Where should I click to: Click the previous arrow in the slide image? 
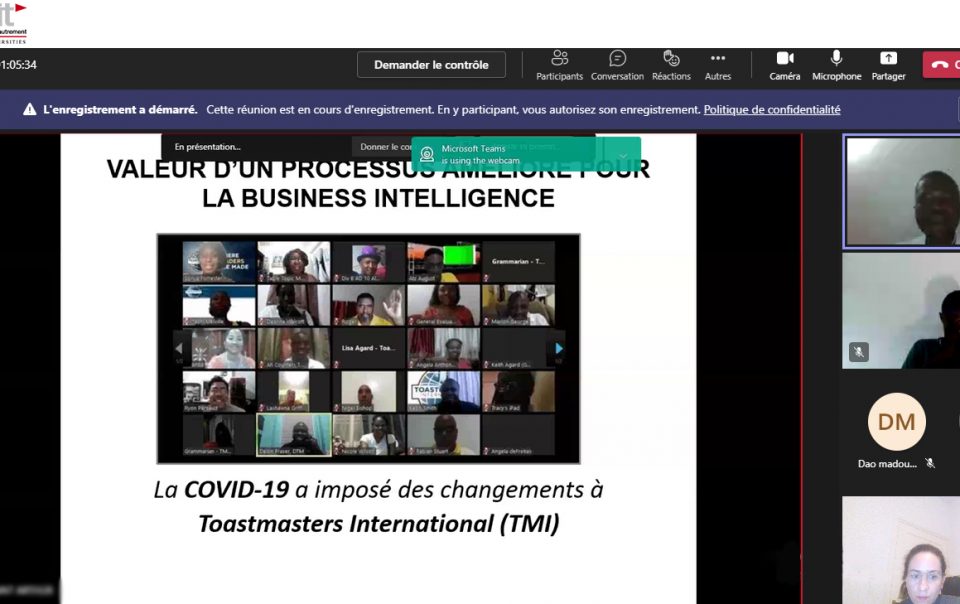pyautogui.click(x=179, y=348)
